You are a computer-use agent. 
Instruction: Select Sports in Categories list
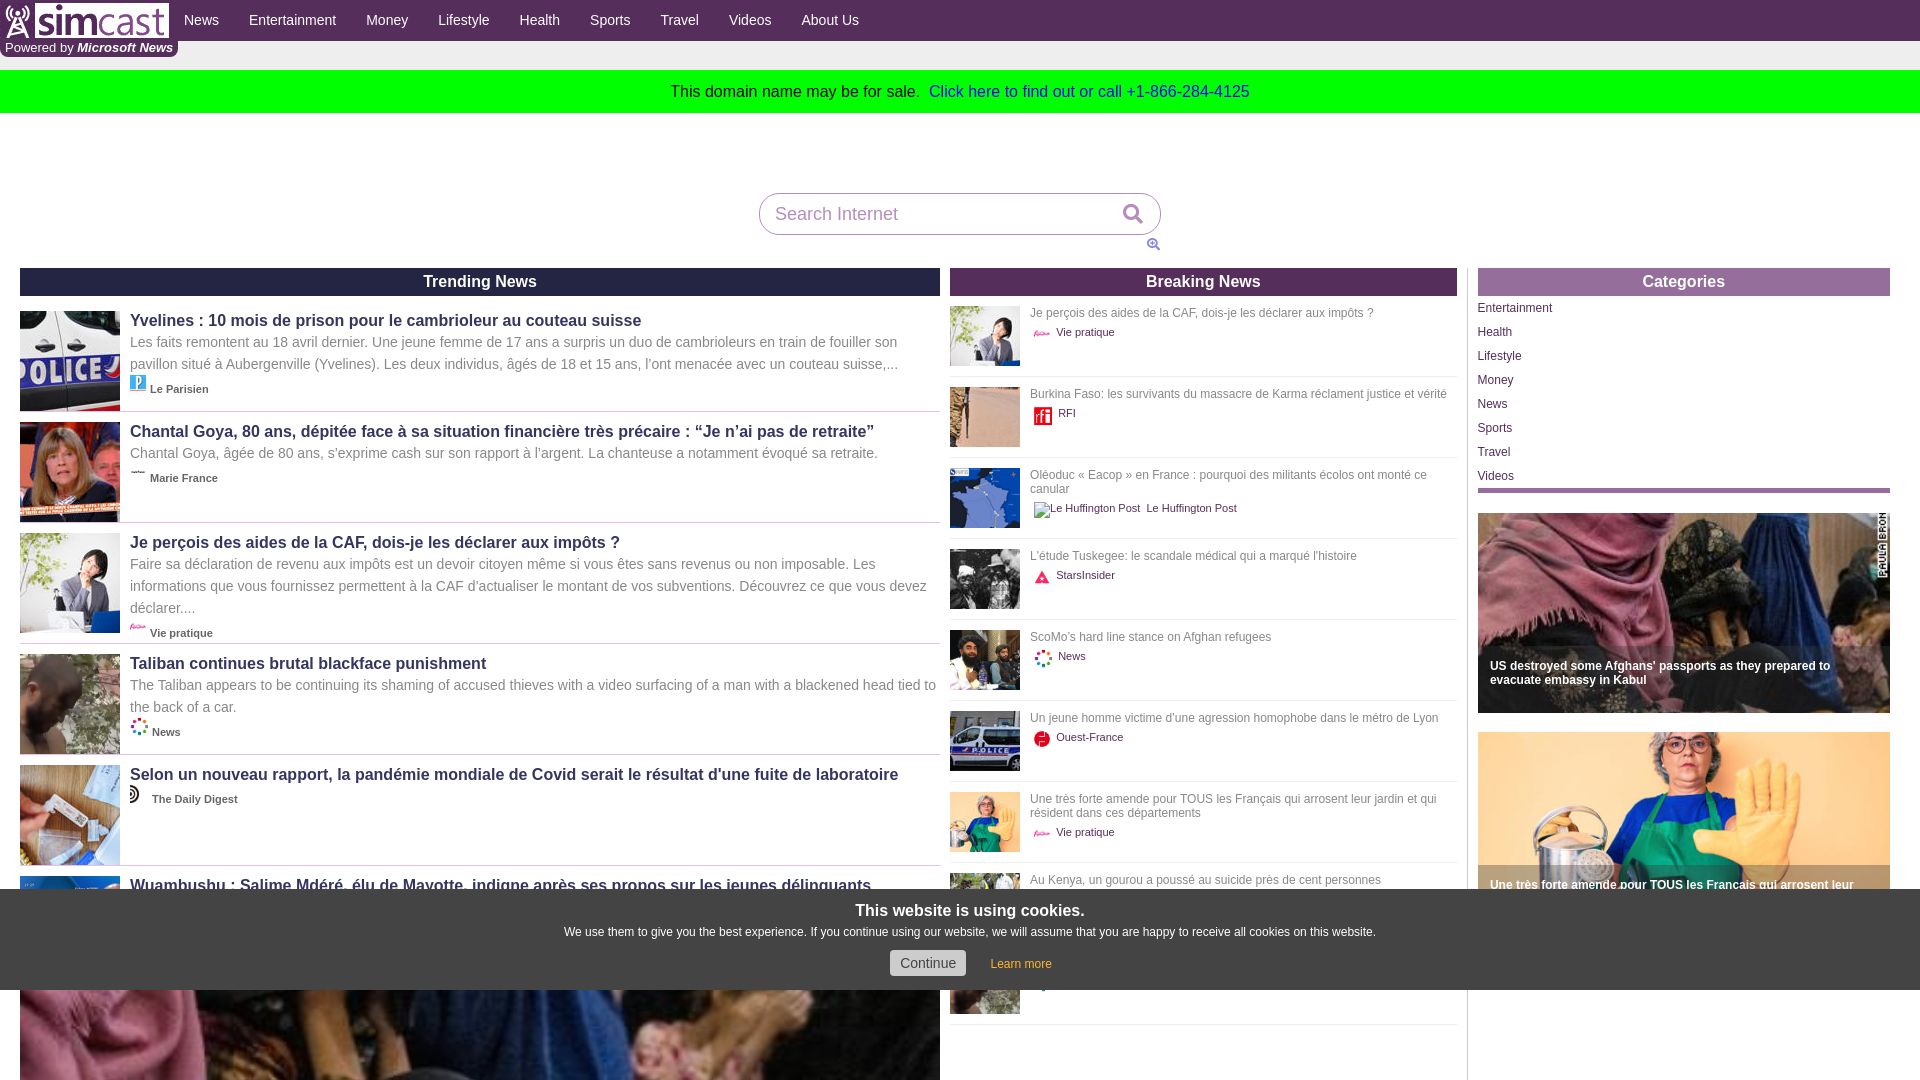(1494, 428)
